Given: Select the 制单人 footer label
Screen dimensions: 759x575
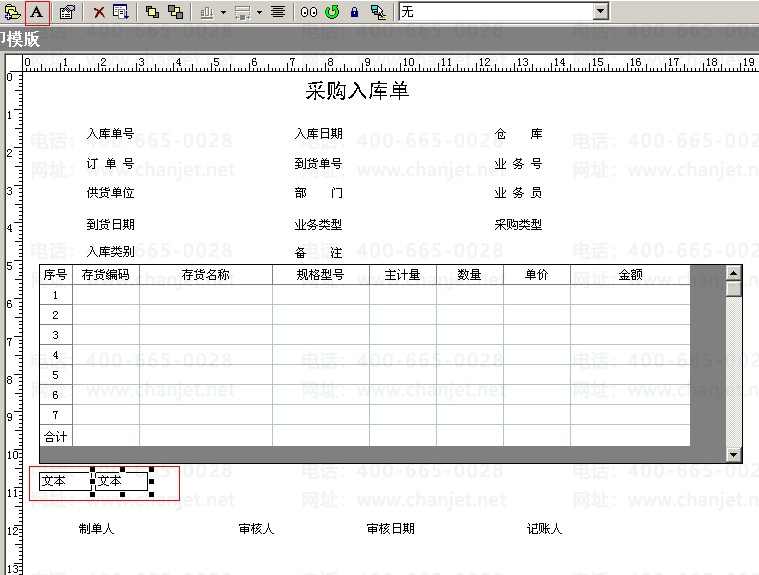Looking at the screenshot, I should (x=96, y=529).
